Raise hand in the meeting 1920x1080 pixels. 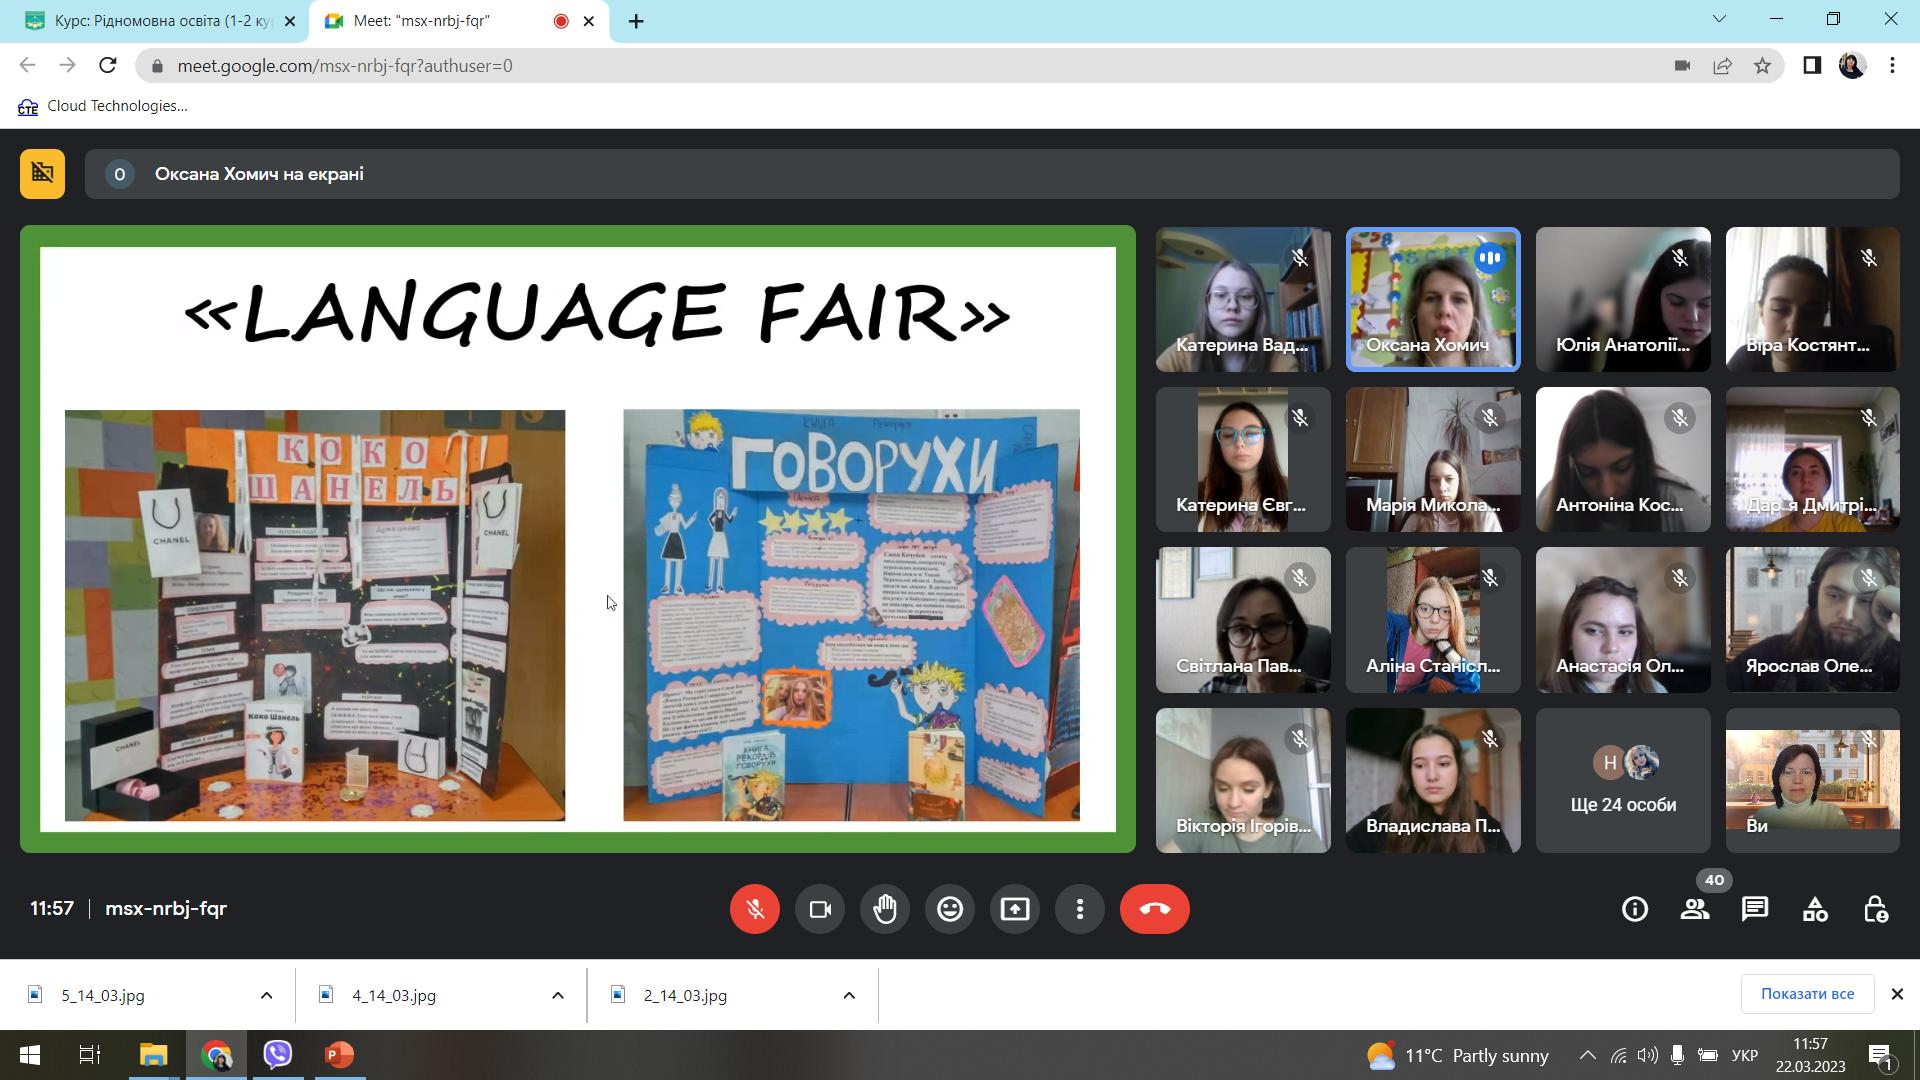[x=884, y=909]
